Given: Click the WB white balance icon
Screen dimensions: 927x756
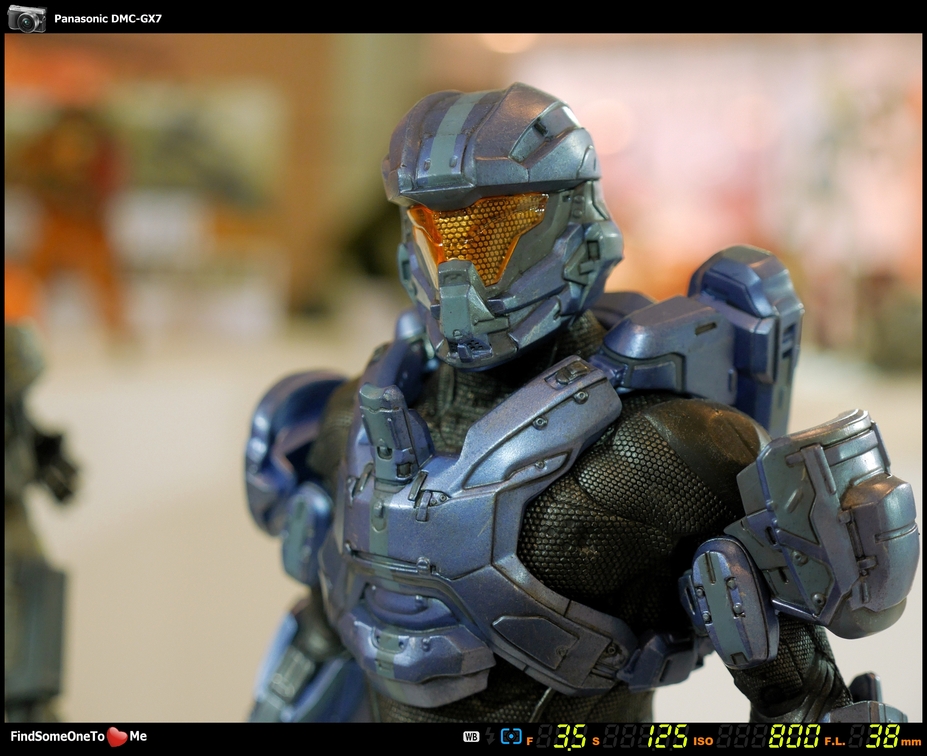Looking at the screenshot, I should tap(471, 736).
